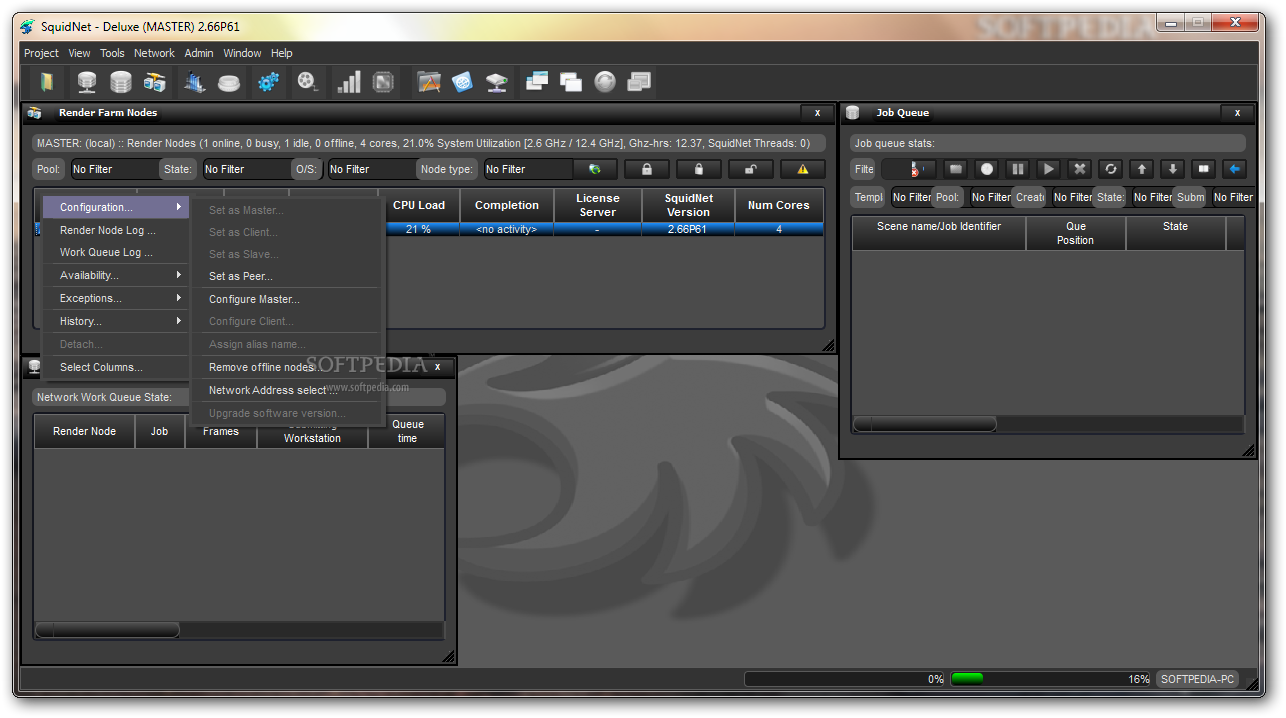1286x718 pixels.
Task: Click the 16% green progress bar
Action: click(1050, 679)
